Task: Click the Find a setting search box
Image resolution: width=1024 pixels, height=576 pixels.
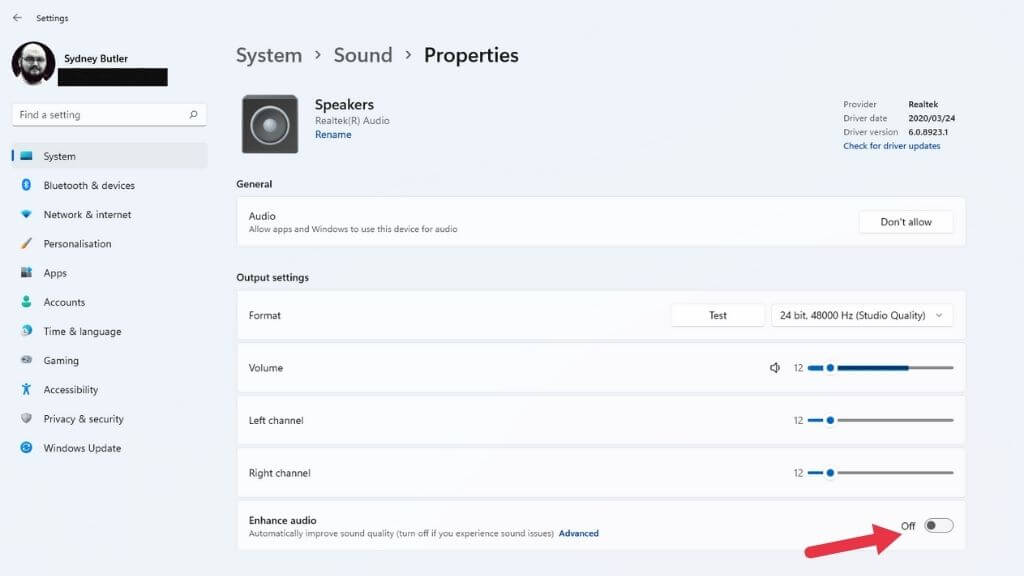Action: coord(100,115)
